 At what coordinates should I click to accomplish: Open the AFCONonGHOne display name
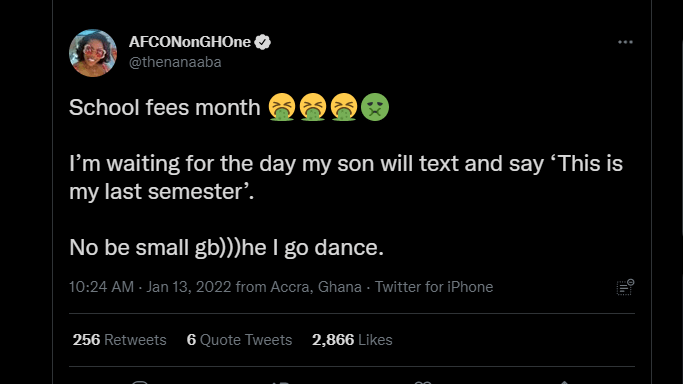click(x=190, y=42)
